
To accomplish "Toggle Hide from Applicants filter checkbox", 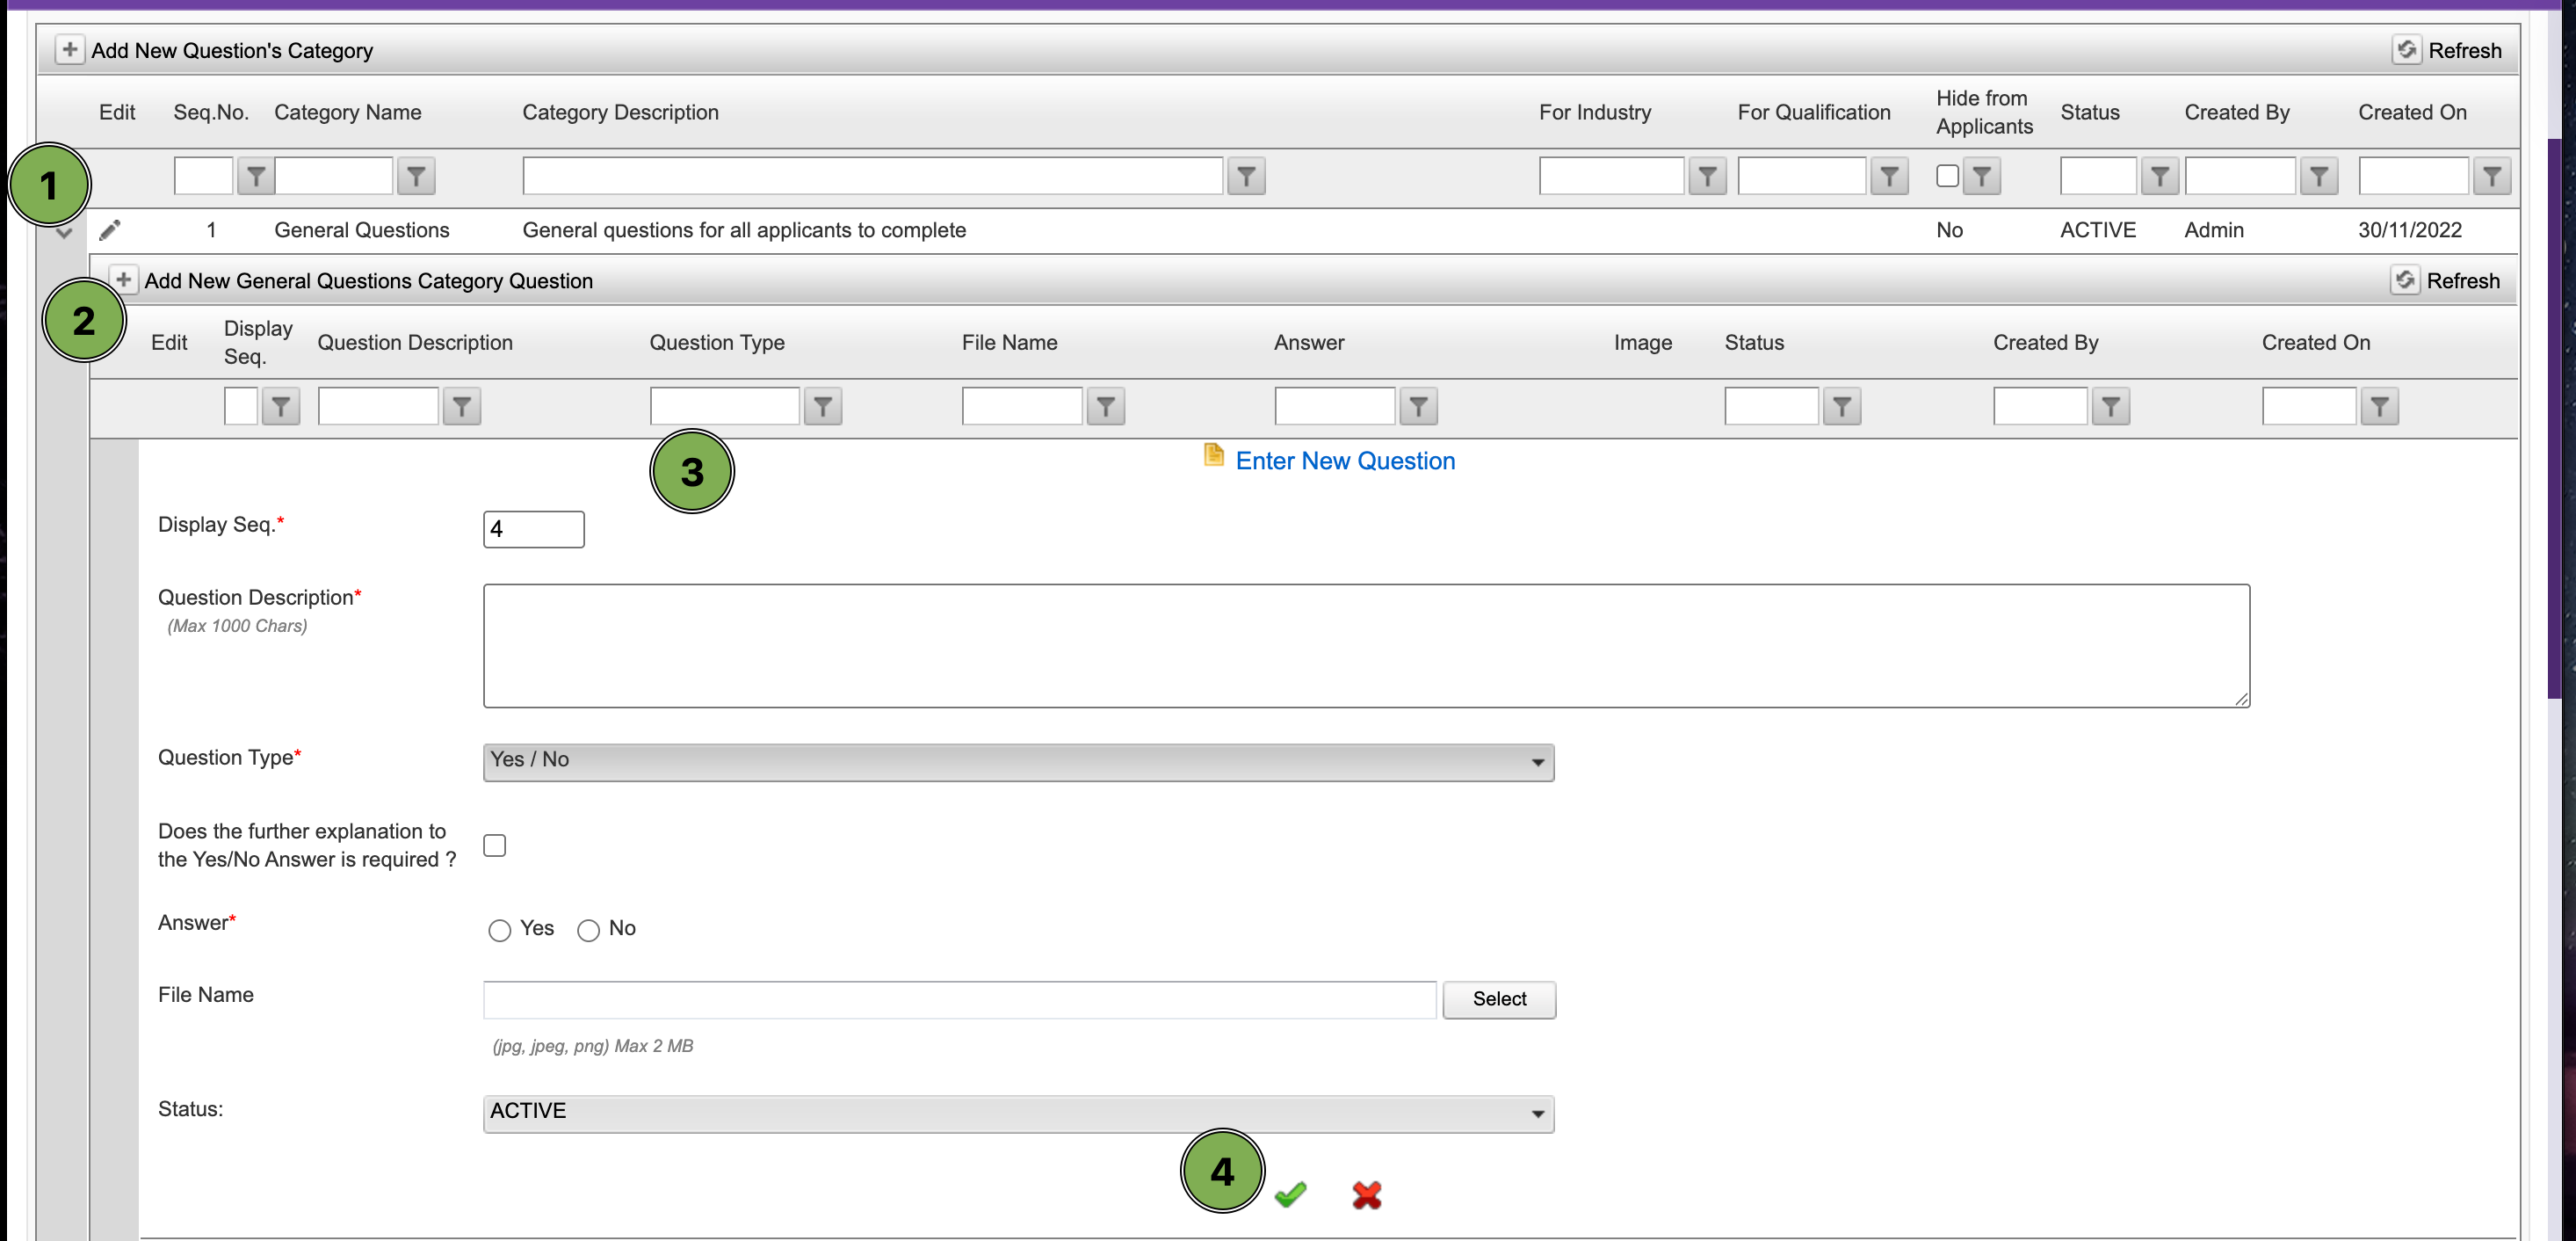I will [x=1947, y=176].
